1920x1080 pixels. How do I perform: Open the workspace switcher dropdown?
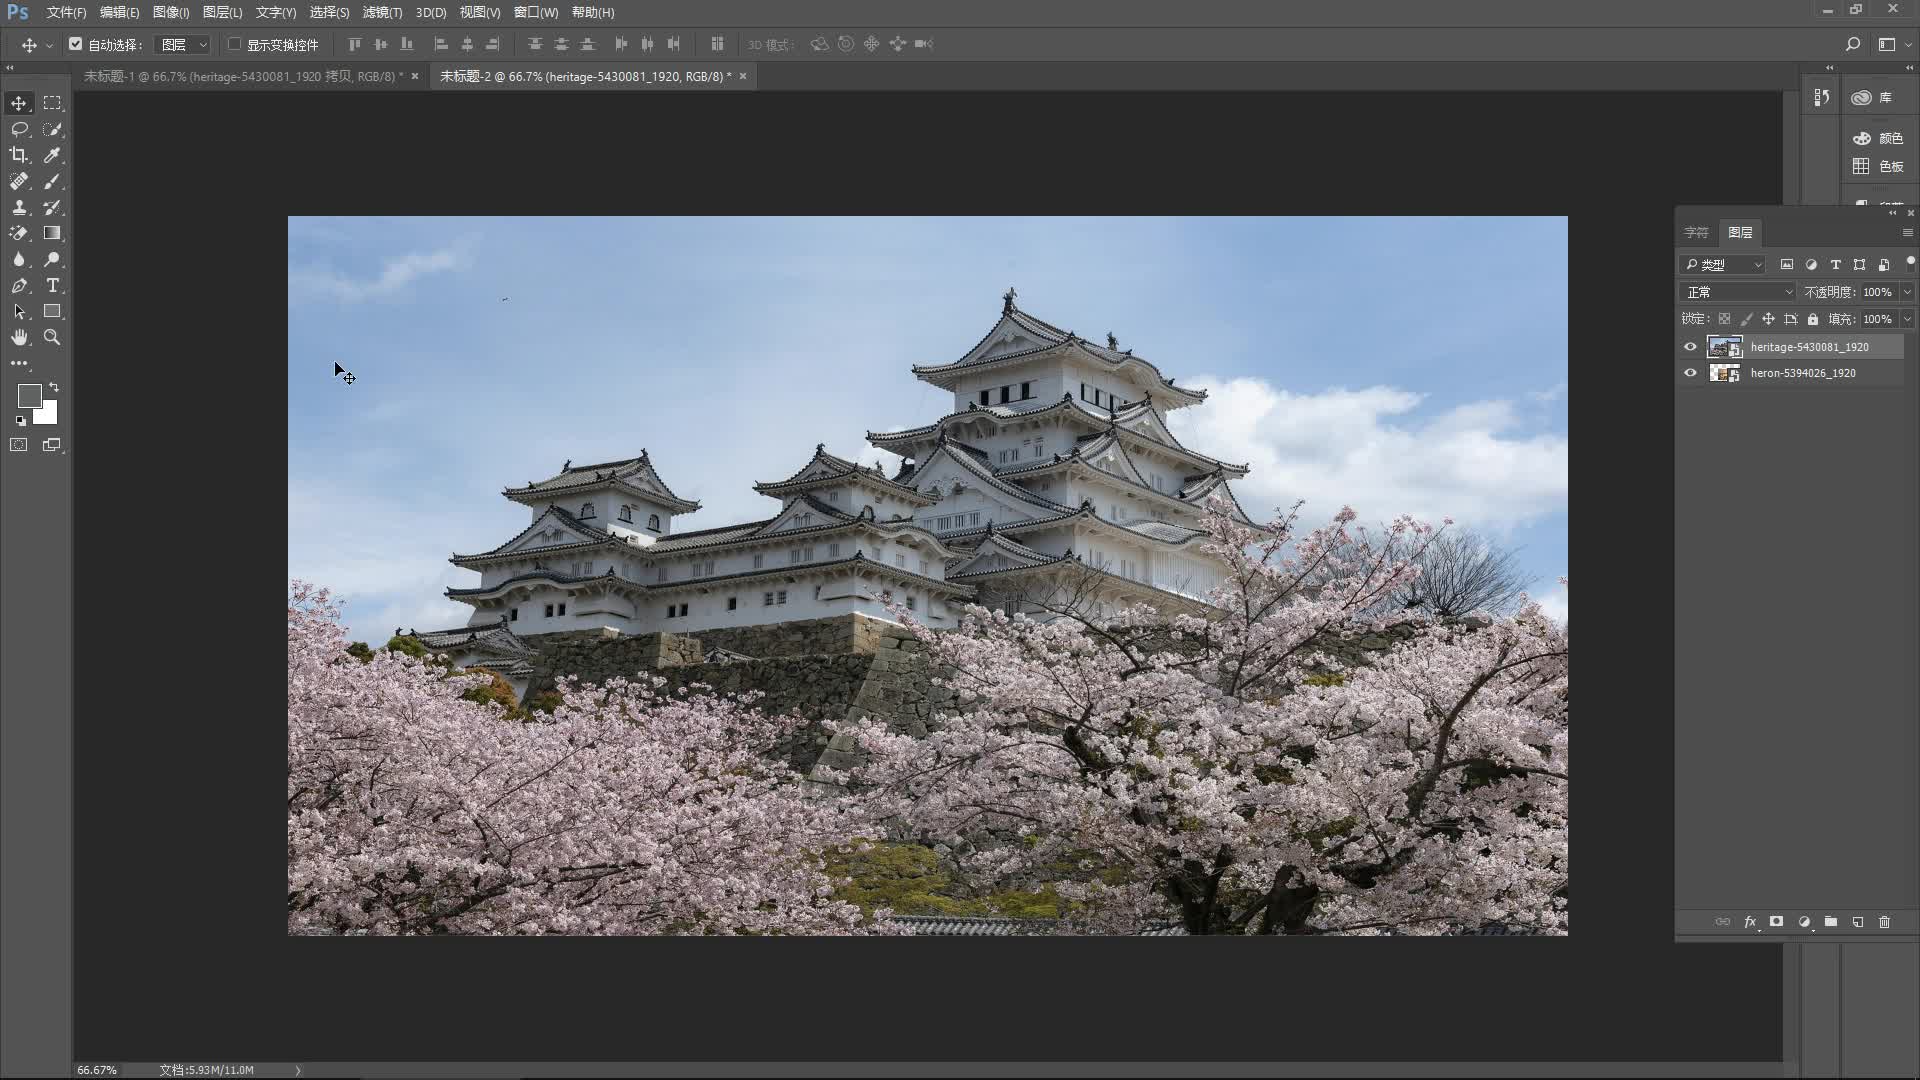pos(1894,44)
